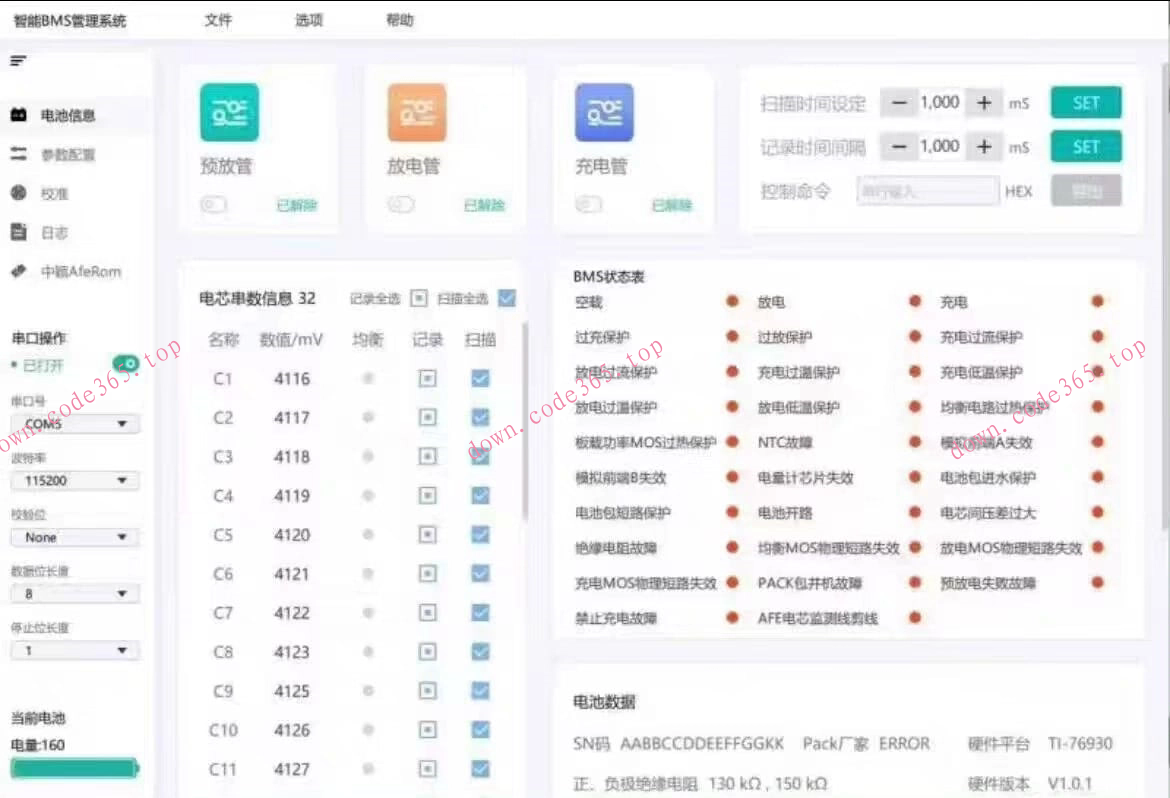Open the 波特率 115200 baud rate dropdown

click(73, 480)
